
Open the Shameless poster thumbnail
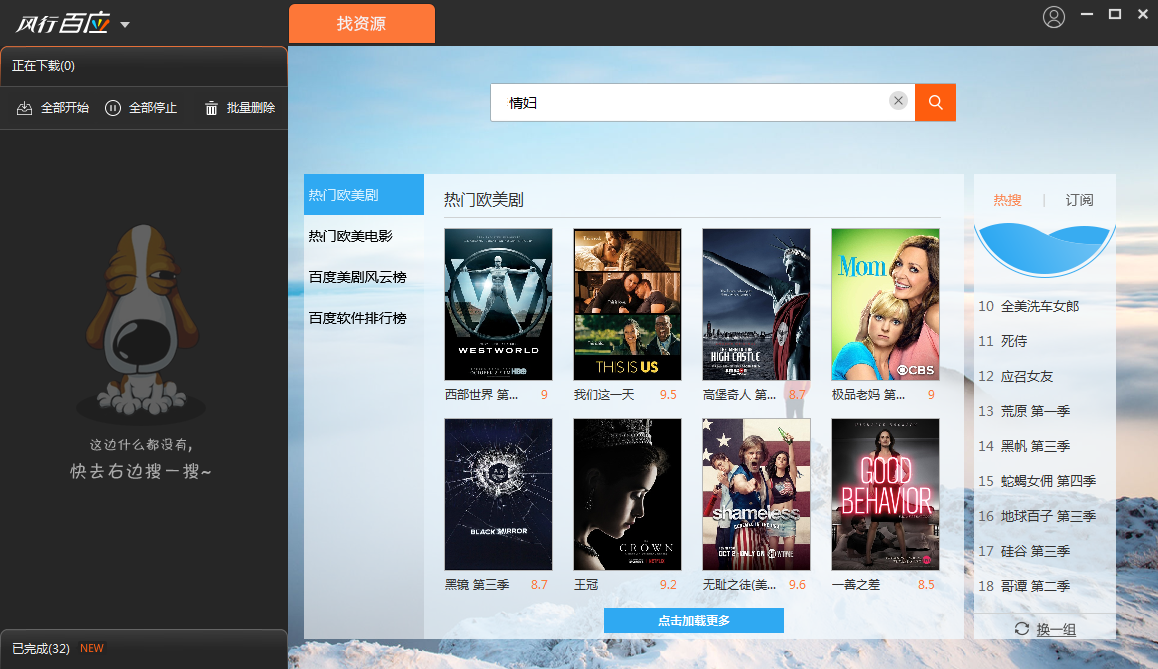click(756, 495)
